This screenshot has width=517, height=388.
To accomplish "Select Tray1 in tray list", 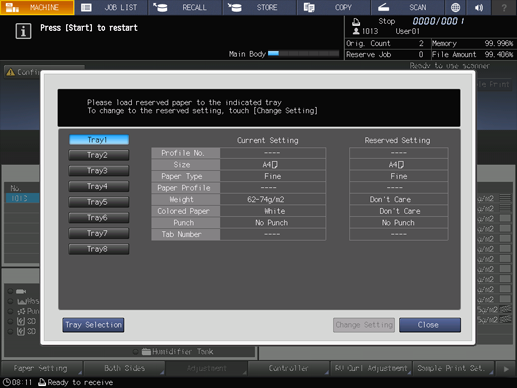I will pos(99,140).
